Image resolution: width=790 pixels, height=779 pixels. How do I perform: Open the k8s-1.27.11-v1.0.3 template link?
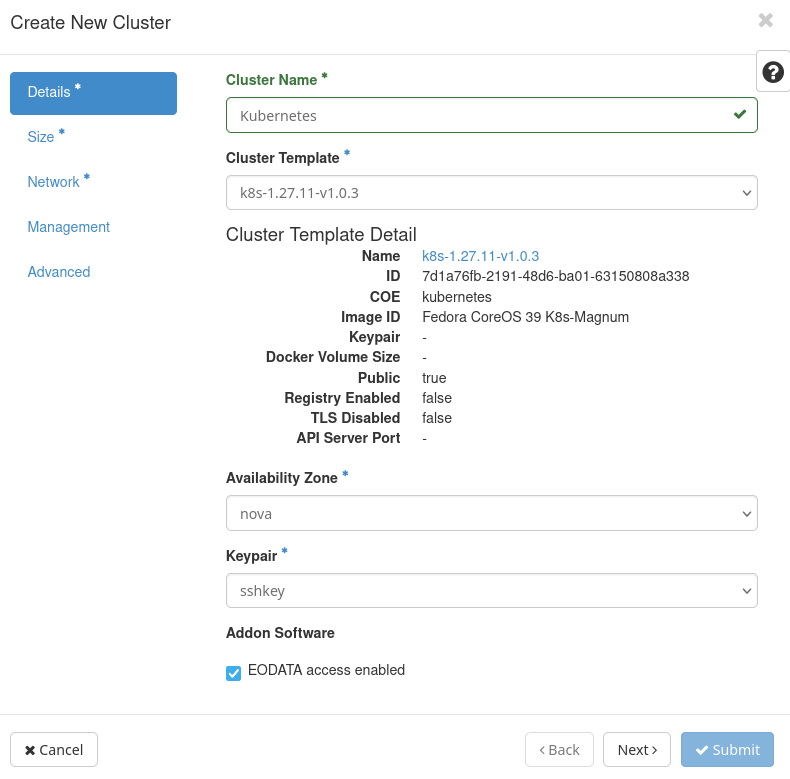(480, 256)
